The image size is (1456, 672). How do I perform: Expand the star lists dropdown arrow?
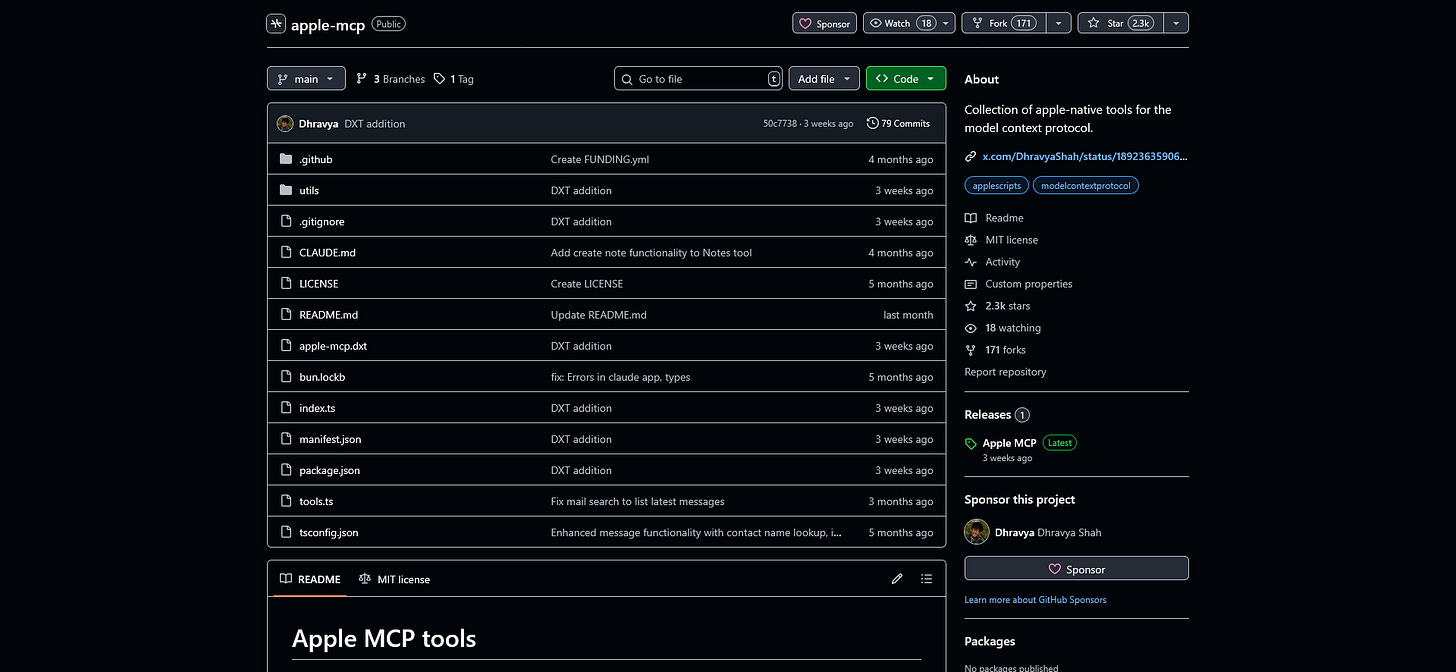[1176, 23]
